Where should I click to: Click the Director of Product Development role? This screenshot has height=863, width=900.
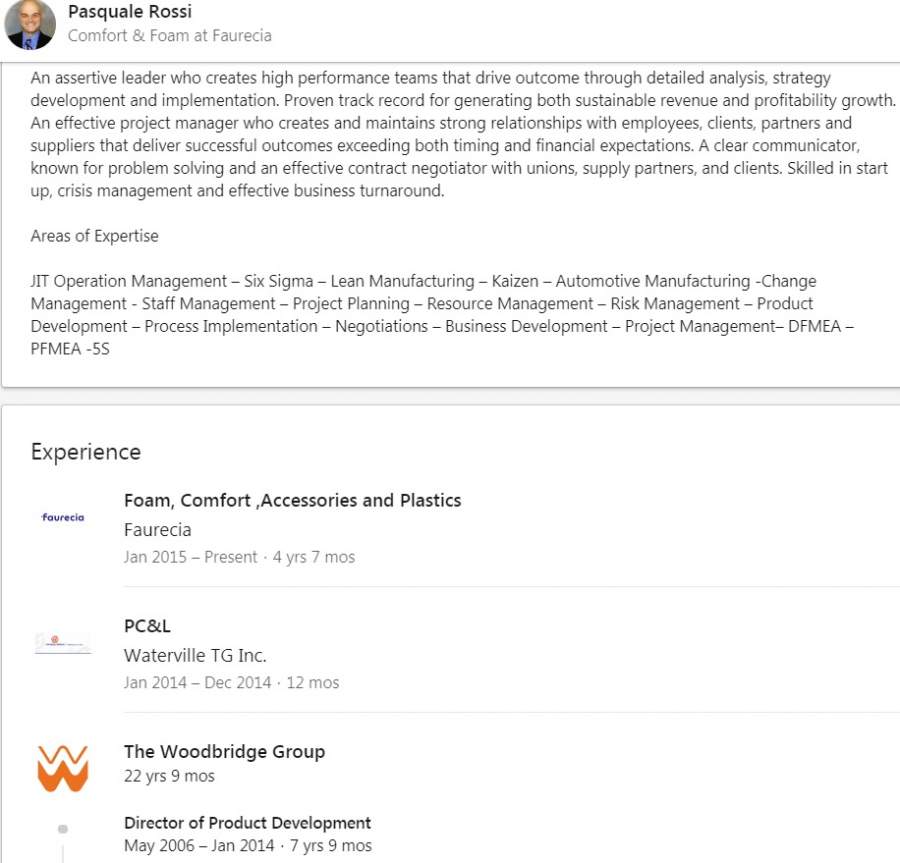(x=247, y=823)
